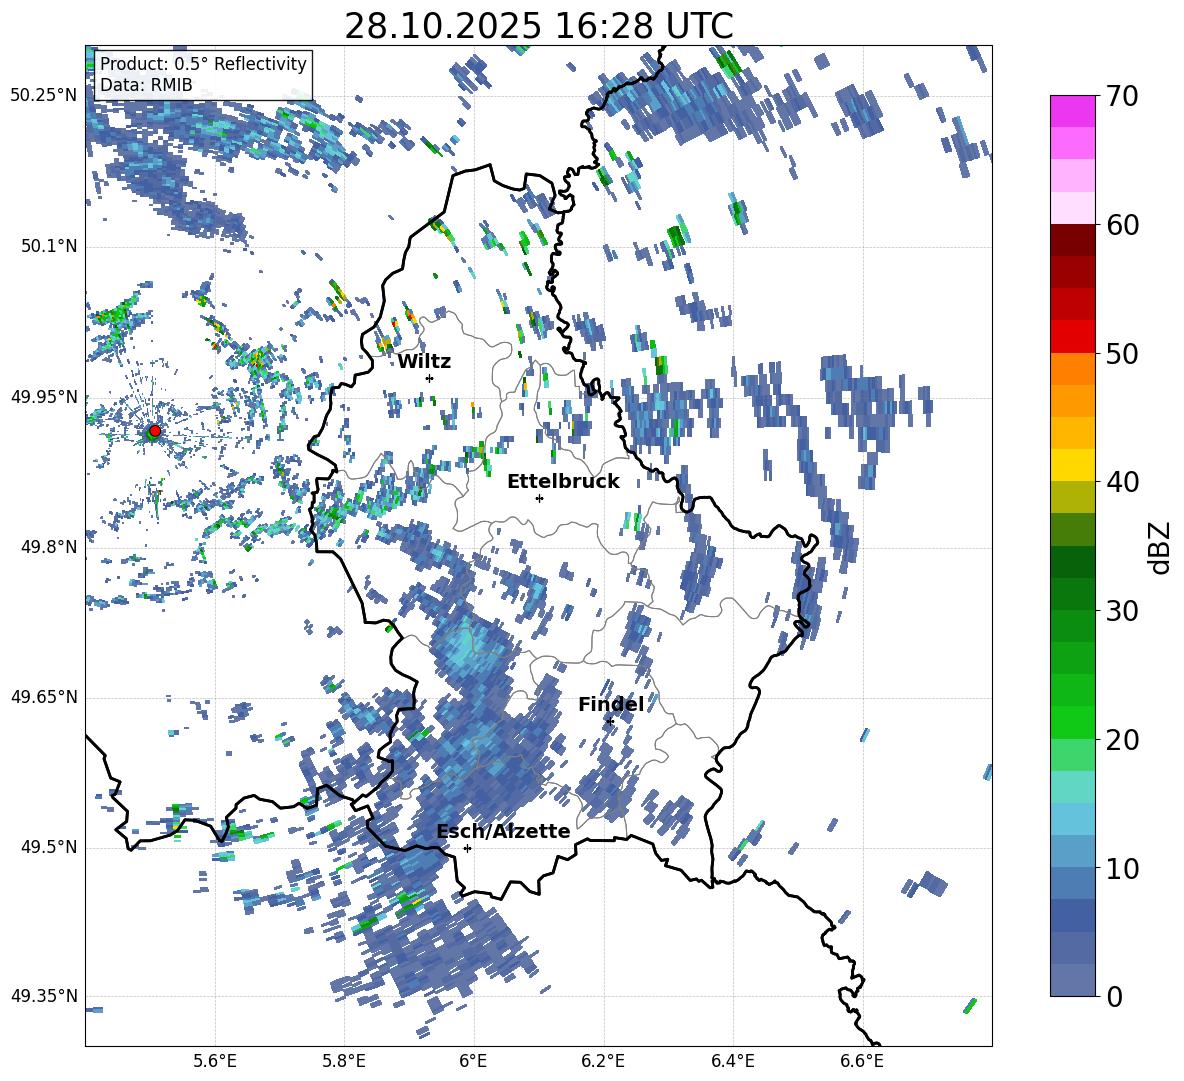Image resolution: width=1184 pixels, height=1081 pixels.
Task: Click the Esch/Alzette station cross marker
Action: coord(467,848)
